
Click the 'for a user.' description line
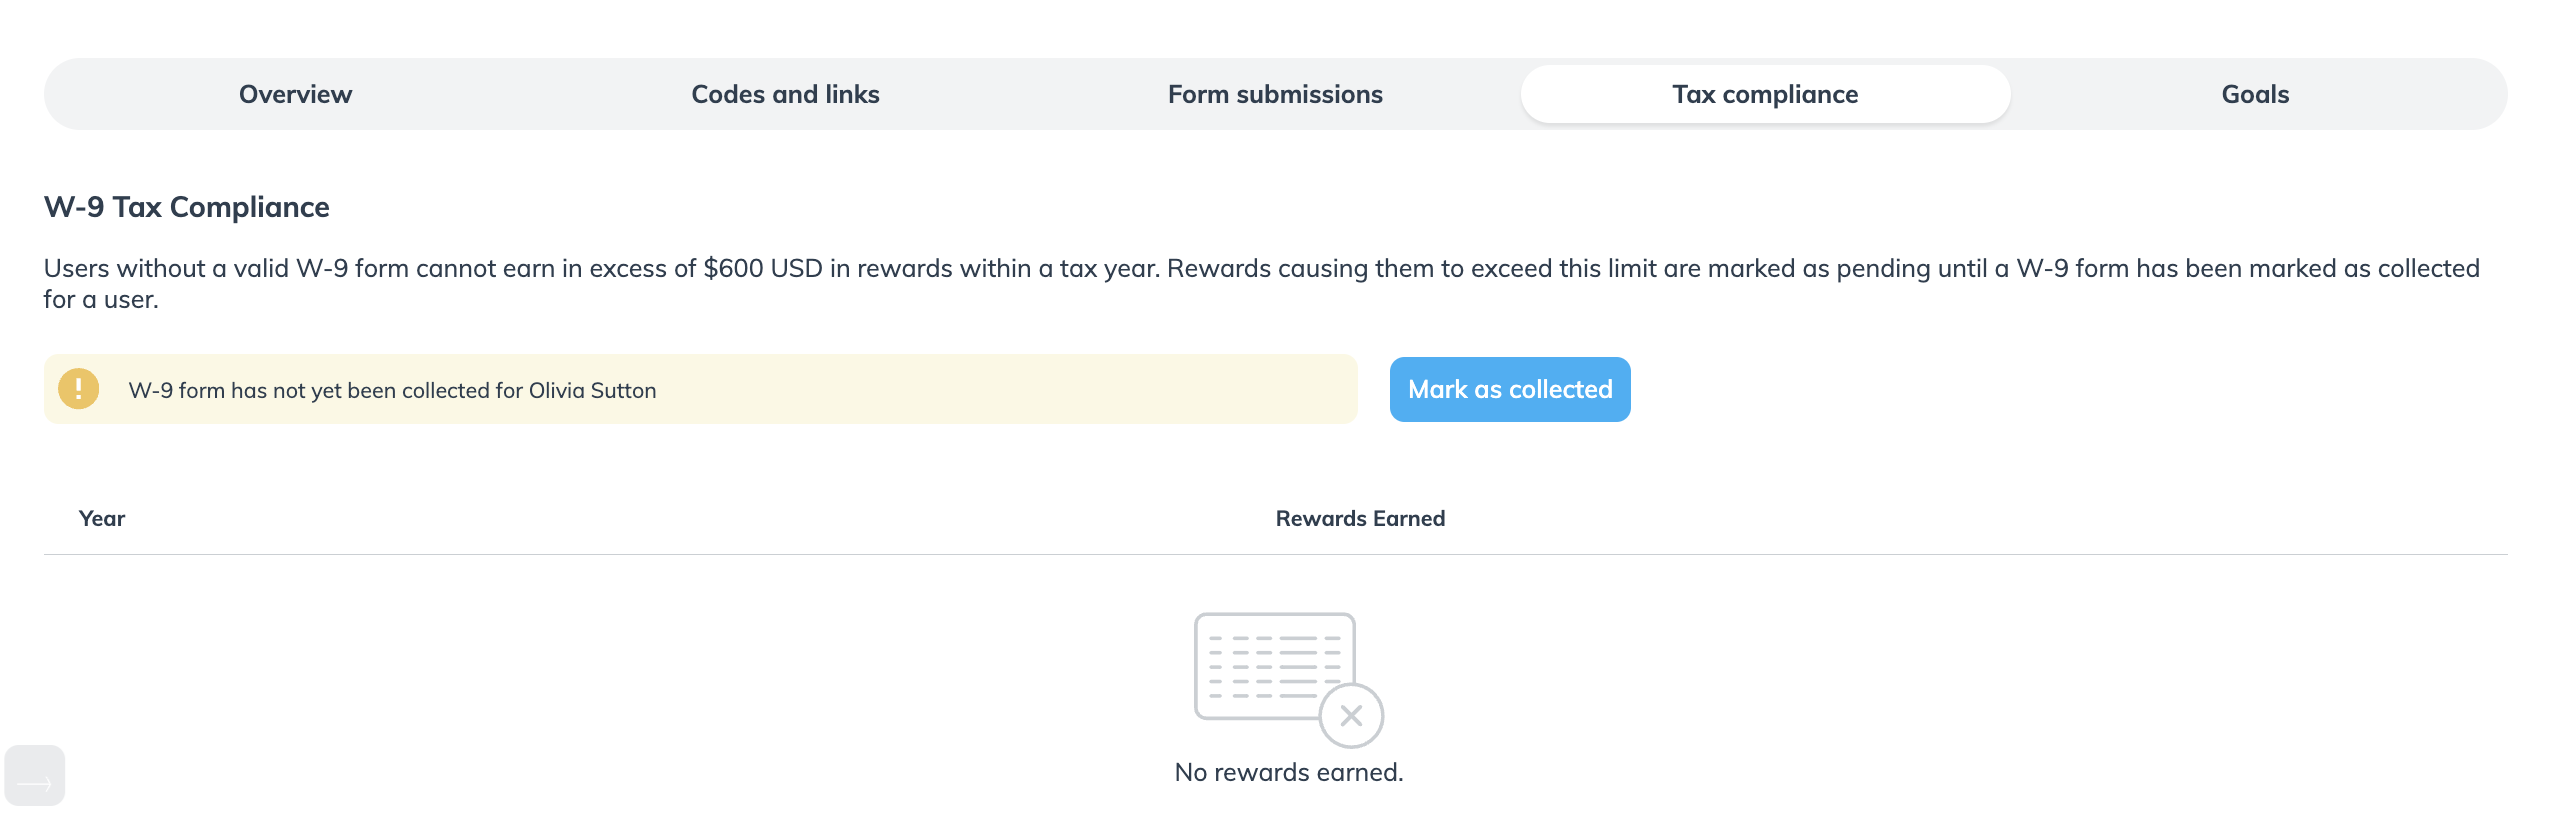101,299
